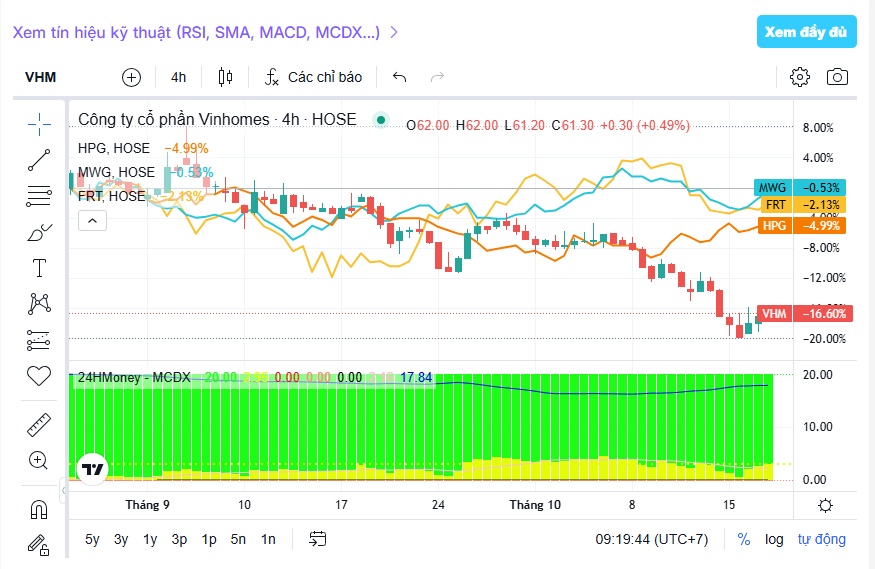Select the text annotation tool

[x=39, y=268]
